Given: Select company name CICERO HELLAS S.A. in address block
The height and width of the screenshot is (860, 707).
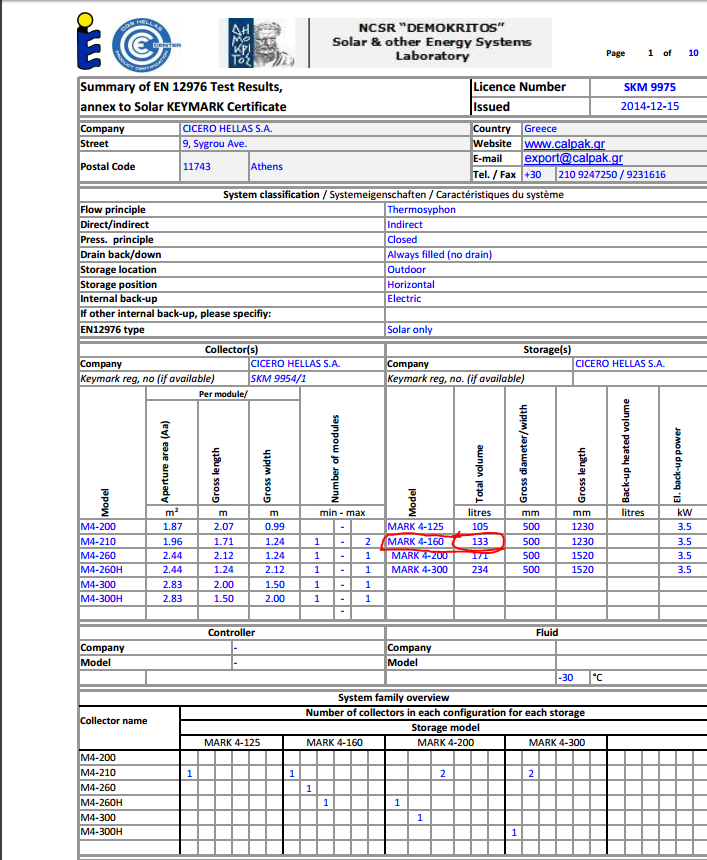Looking at the screenshot, I should click(227, 128).
